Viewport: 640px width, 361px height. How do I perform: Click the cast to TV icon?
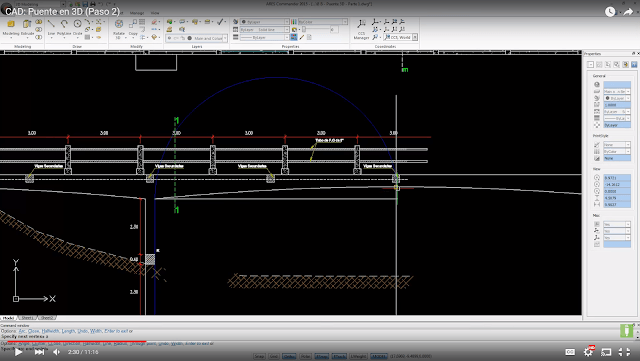point(607,352)
